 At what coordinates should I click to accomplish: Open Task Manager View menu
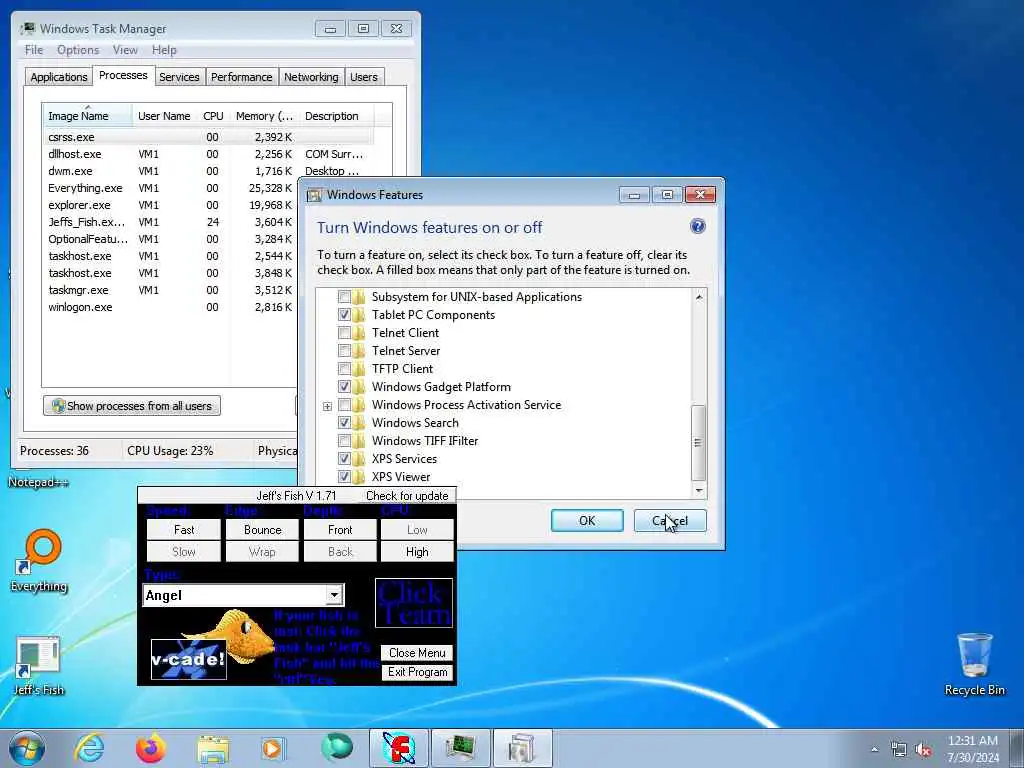click(x=125, y=50)
